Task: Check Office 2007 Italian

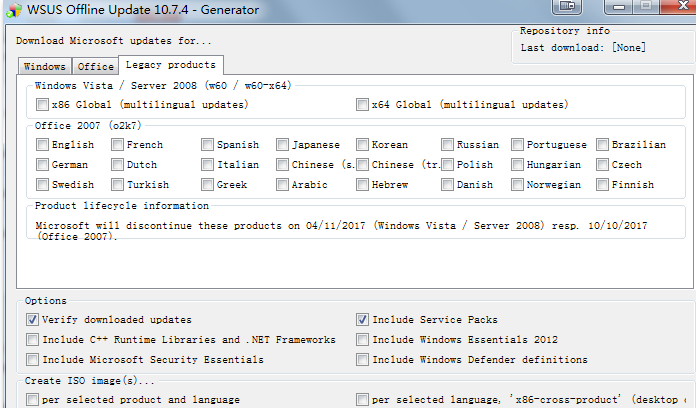Action: (x=207, y=165)
